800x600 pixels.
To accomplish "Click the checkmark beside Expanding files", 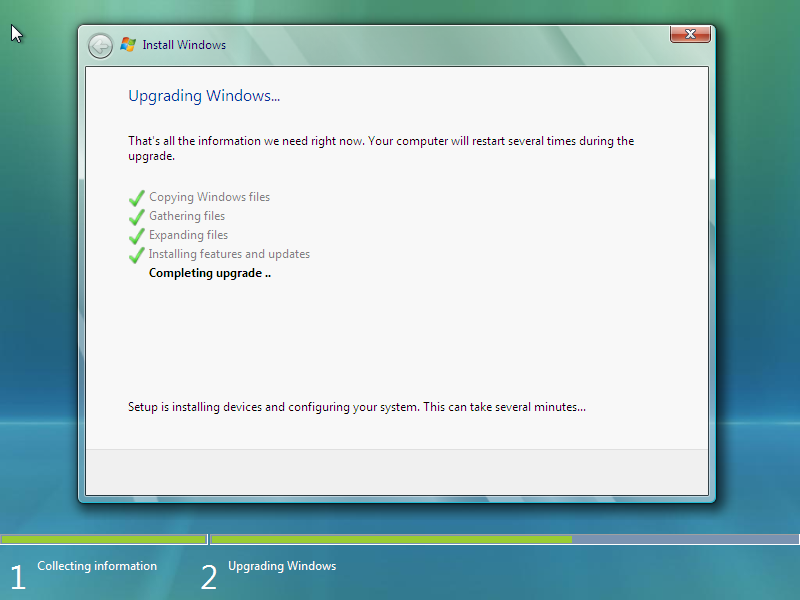I will click(136, 235).
